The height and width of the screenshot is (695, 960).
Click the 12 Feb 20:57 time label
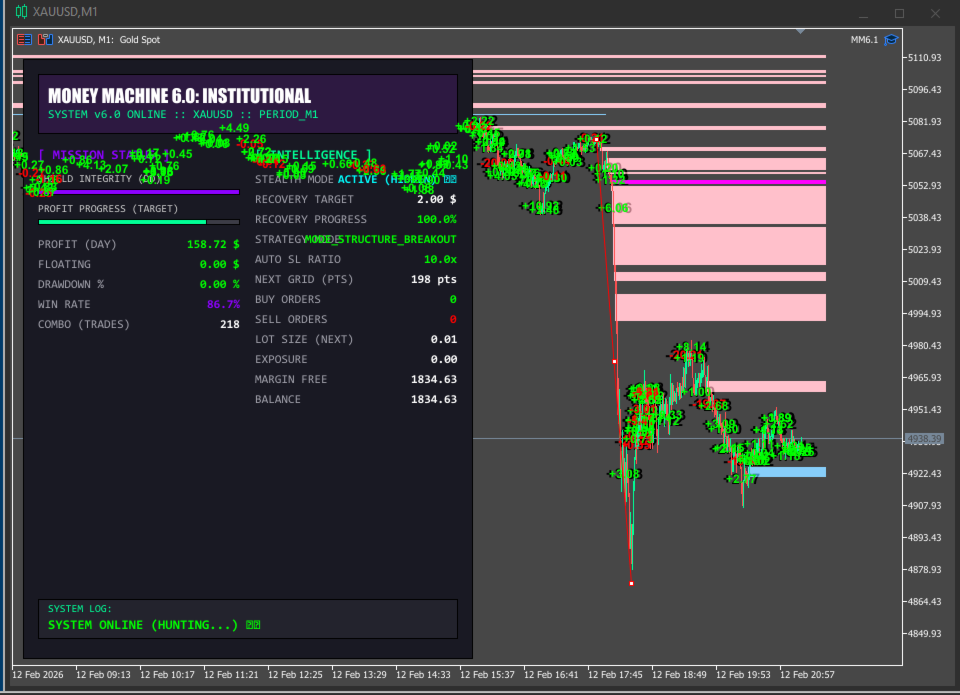pos(807,675)
